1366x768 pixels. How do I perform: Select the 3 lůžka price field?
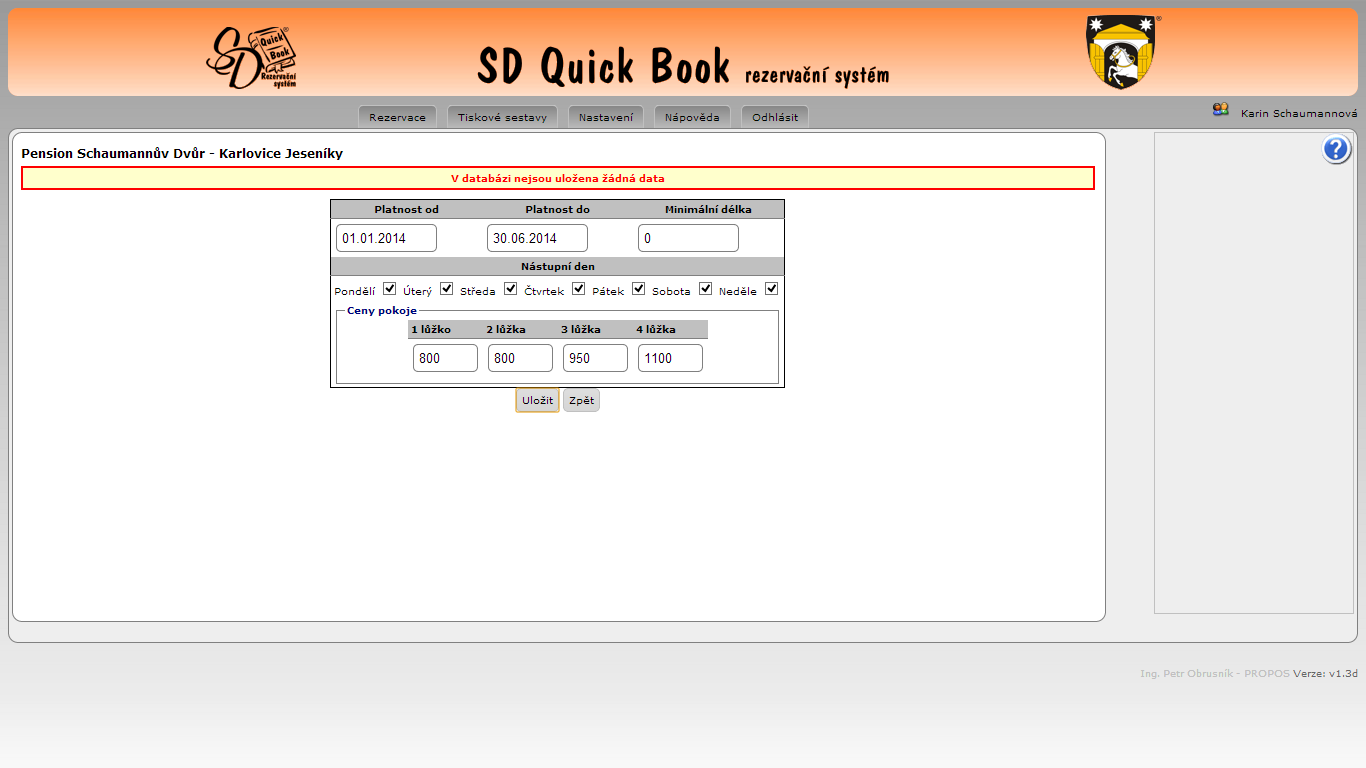[595, 358]
